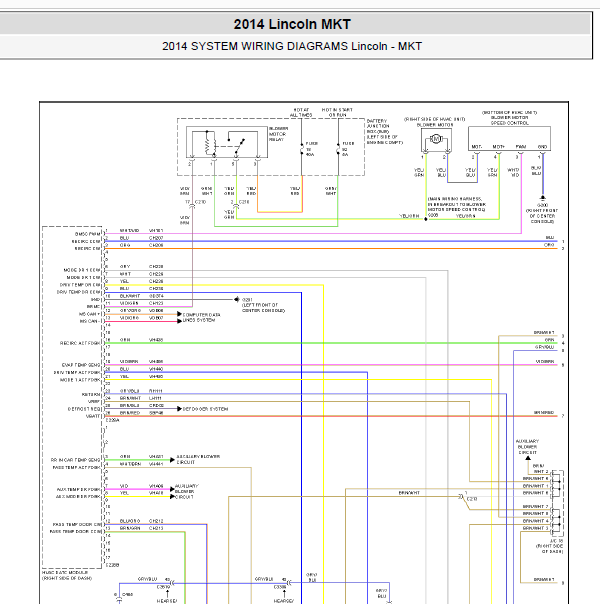Click the blower motor M symbol
600x604 pixels.
pyautogui.click(x=436, y=139)
